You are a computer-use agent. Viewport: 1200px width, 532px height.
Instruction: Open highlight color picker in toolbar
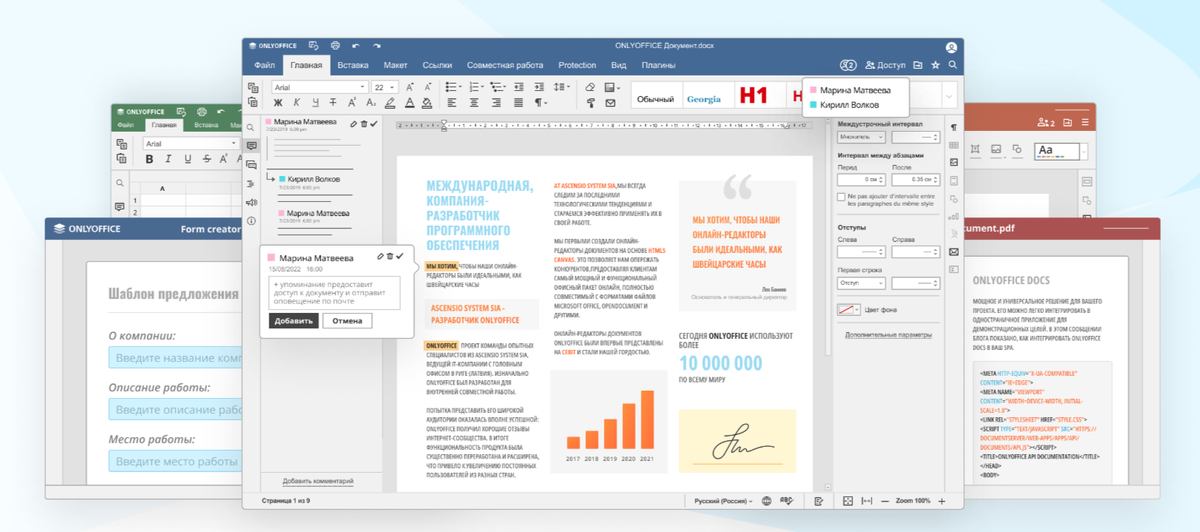point(390,102)
